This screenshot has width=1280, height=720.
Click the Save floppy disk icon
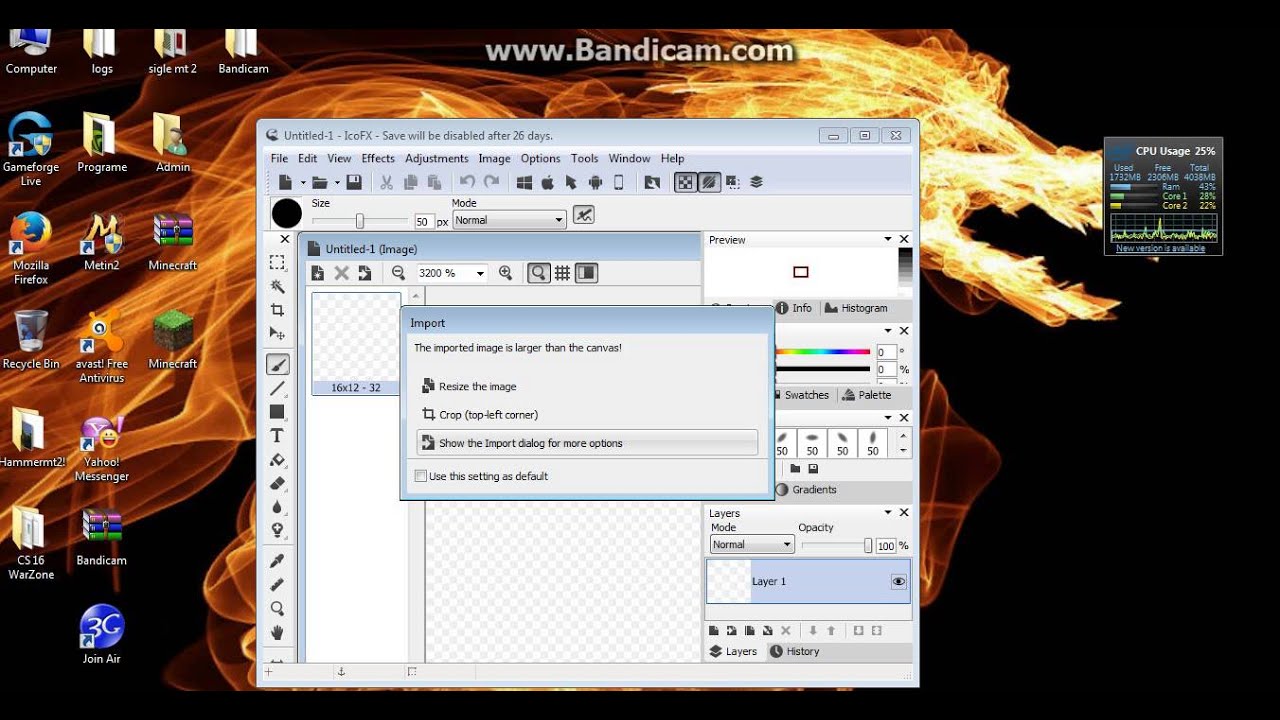pos(354,182)
